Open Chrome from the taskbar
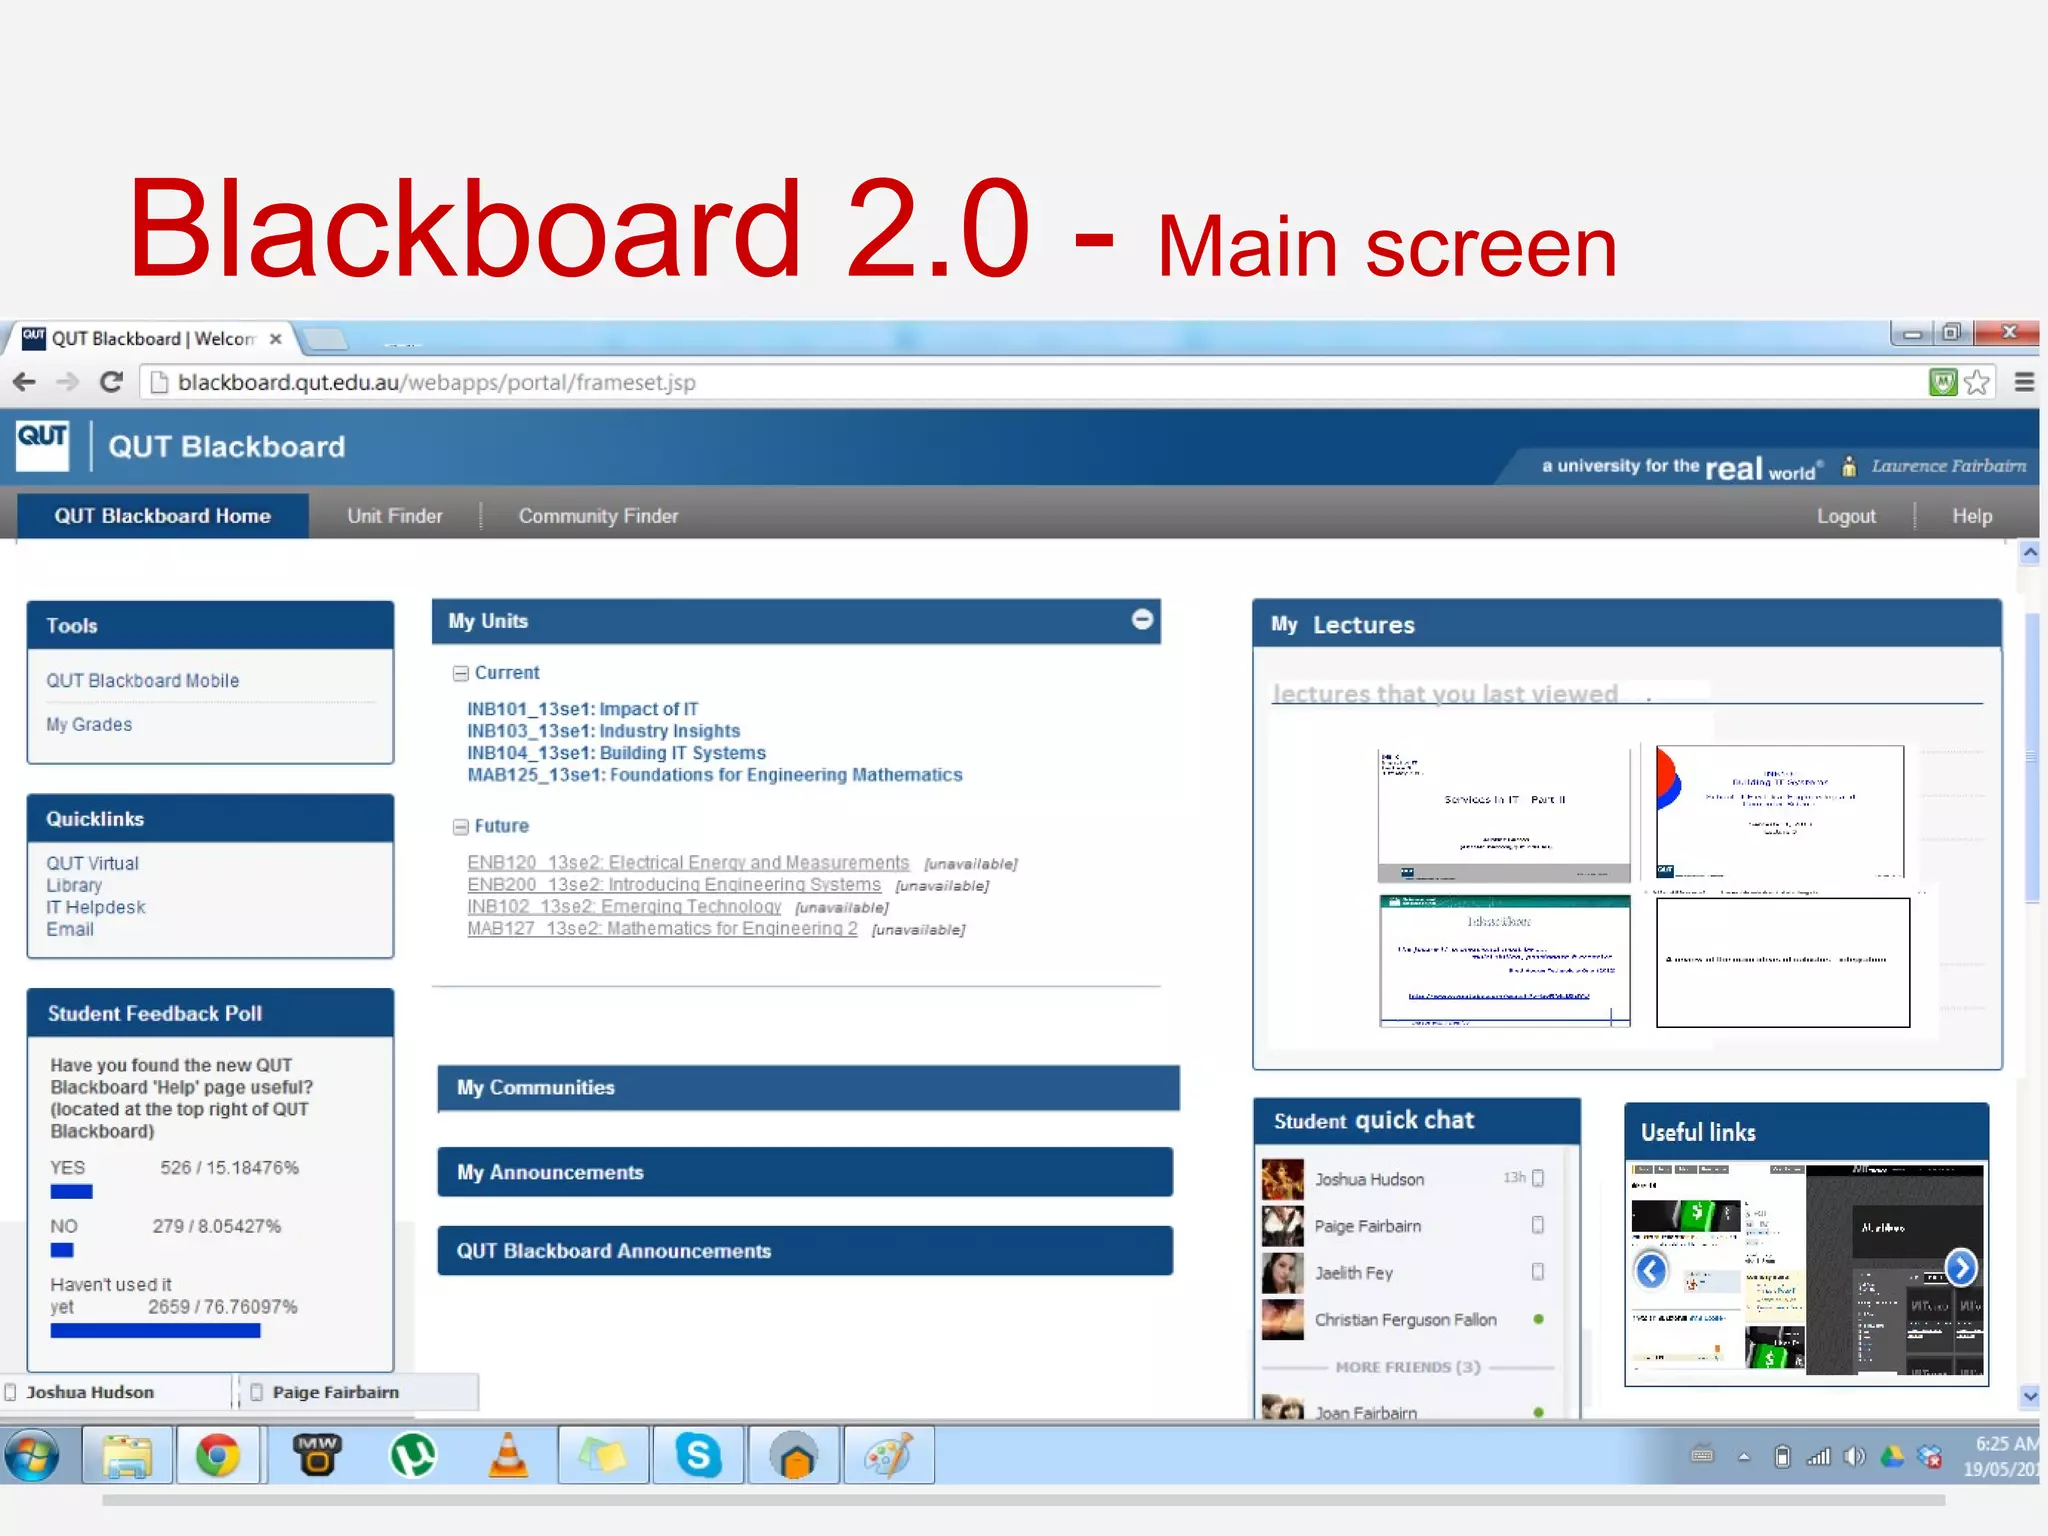Screen dimensions: 2048x1536 coord(217,1455)
